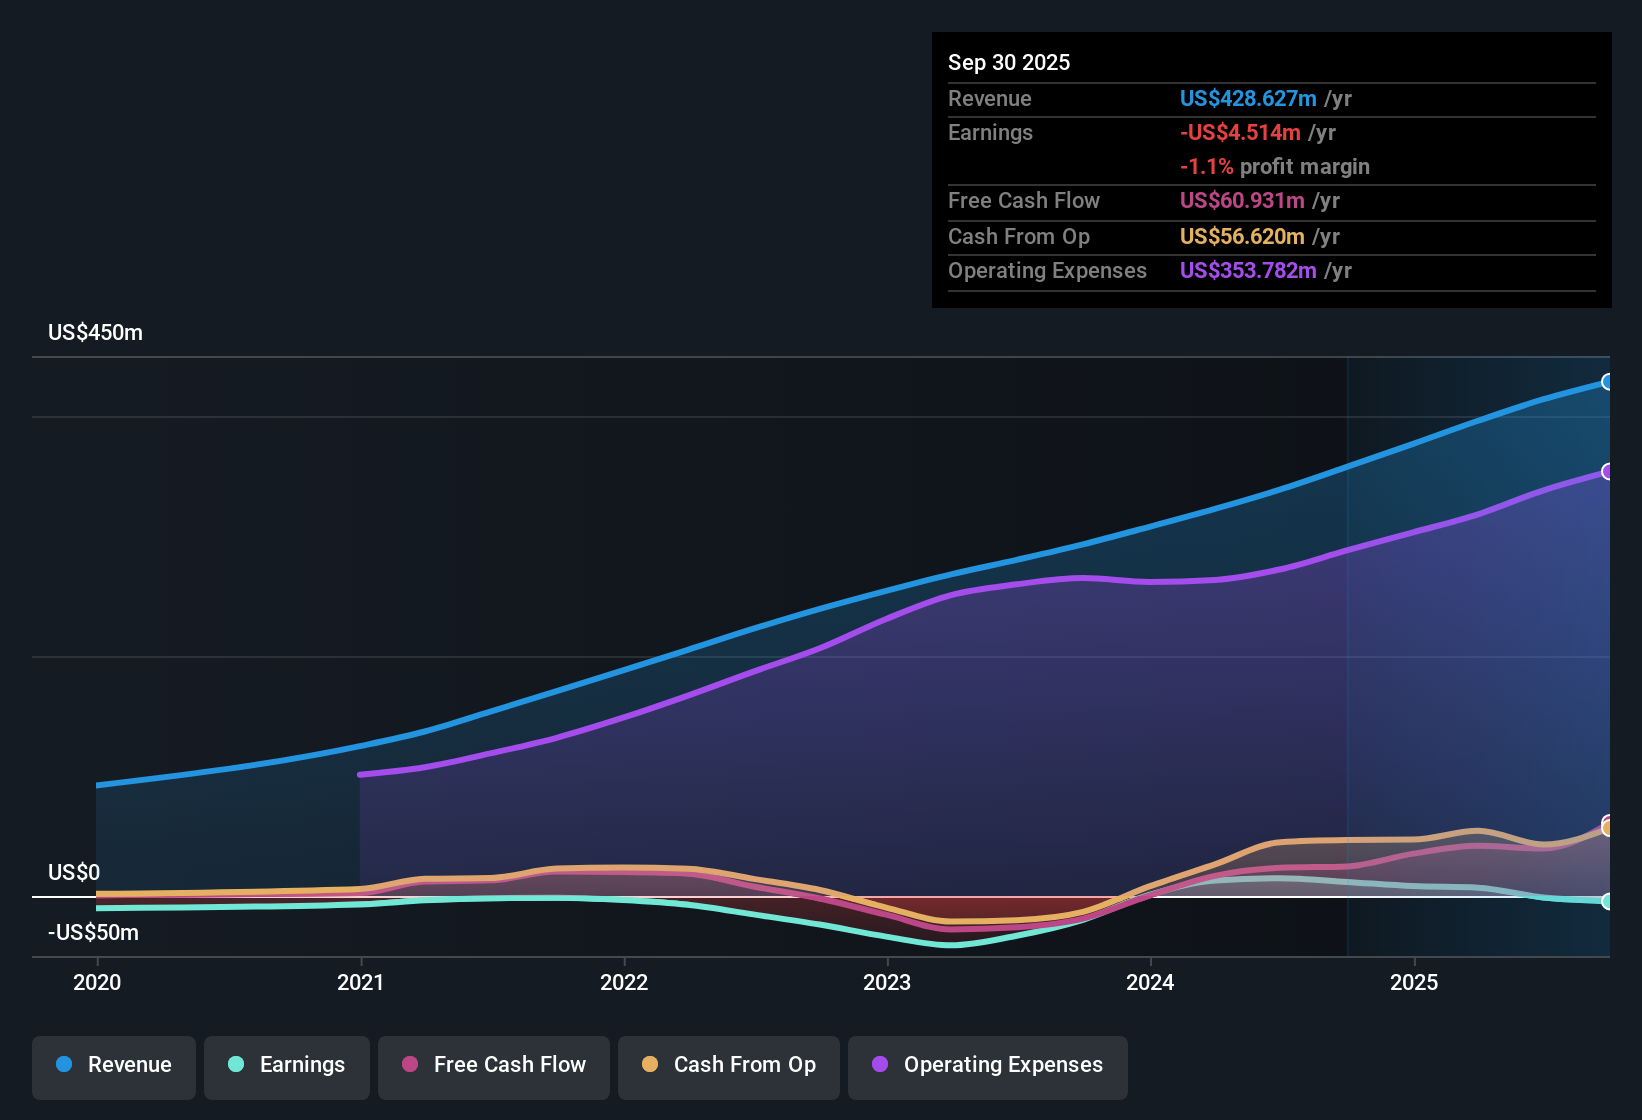Image resolution: width=1642 pixels, height=1120 pixels.
Task: Select the Revenue endpoint marker on the chart
Action: 1608,382
